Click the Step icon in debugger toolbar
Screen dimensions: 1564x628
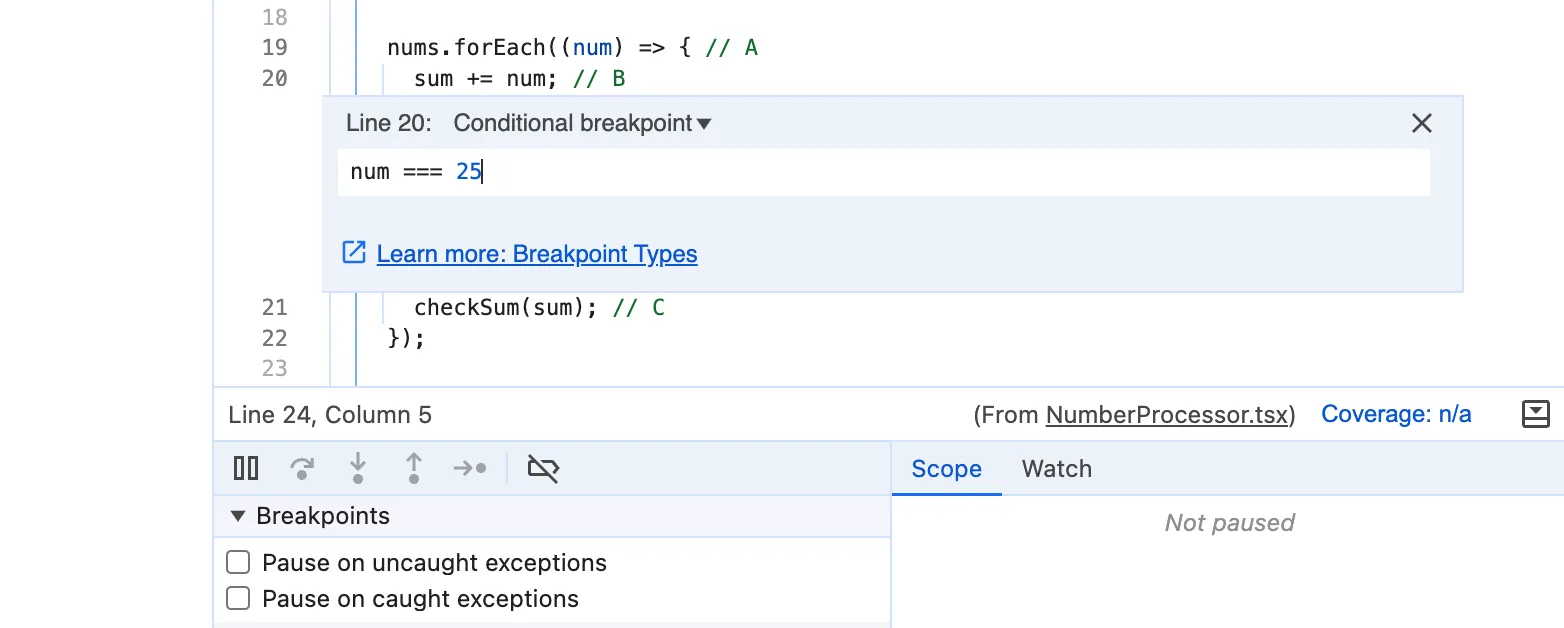pos(470,468)
